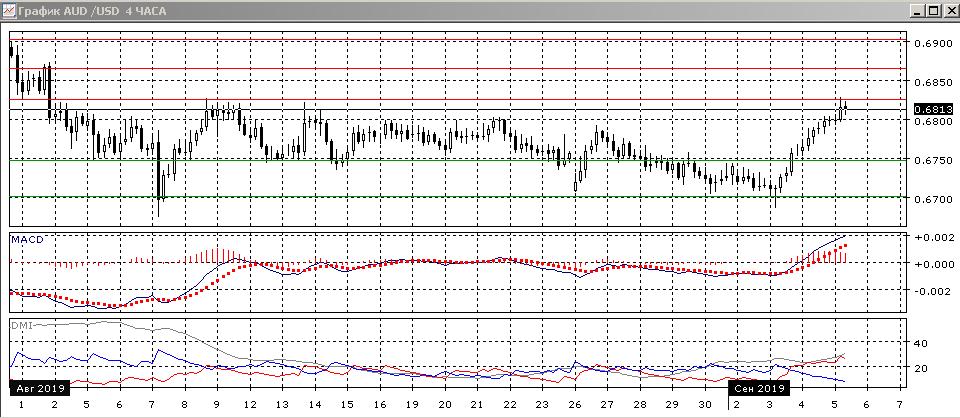This screenshot has width=960, height=418.
Task: Maximize the AUD/USD chart window
Action: [x=933, y=11]
